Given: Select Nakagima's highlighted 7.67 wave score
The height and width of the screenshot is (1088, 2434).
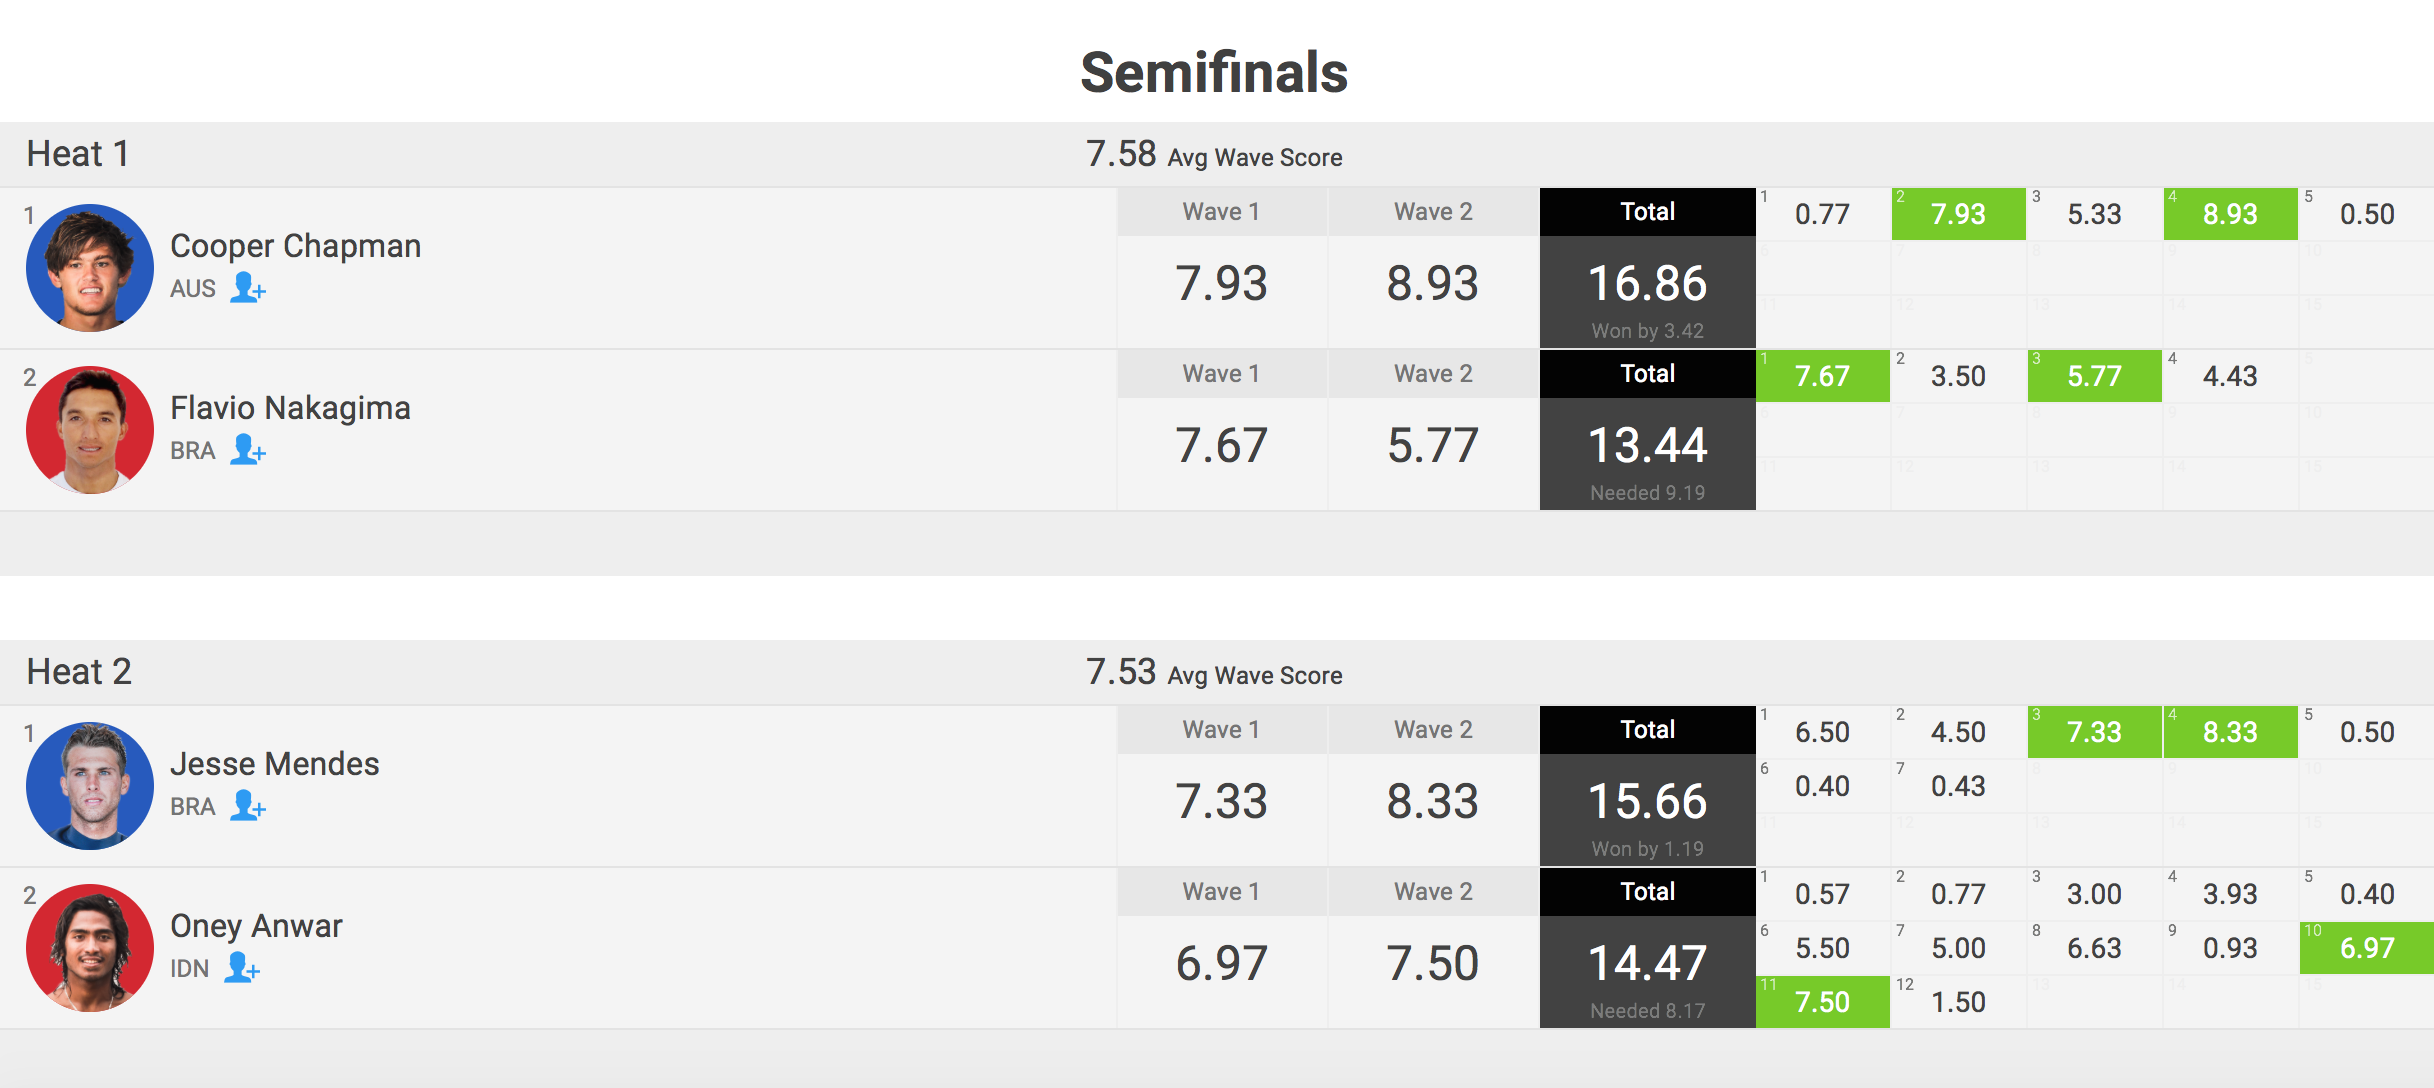Looking at the screenshot, I should (1822, 376).
